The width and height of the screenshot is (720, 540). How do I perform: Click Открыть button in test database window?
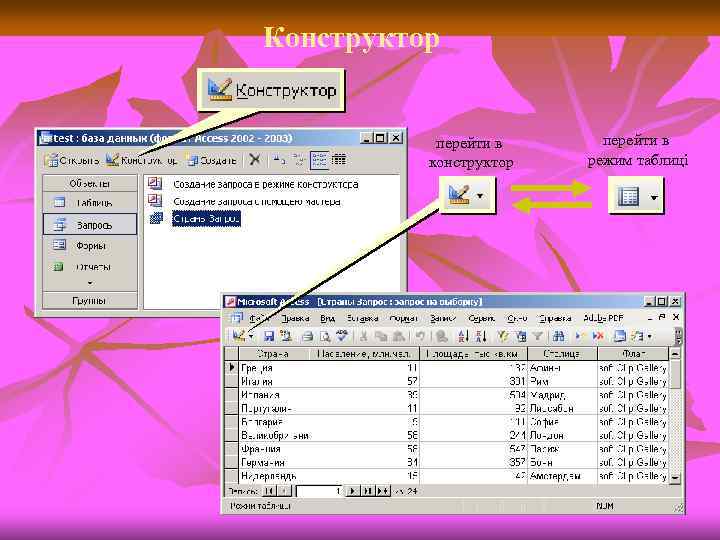tap(72, 160)
